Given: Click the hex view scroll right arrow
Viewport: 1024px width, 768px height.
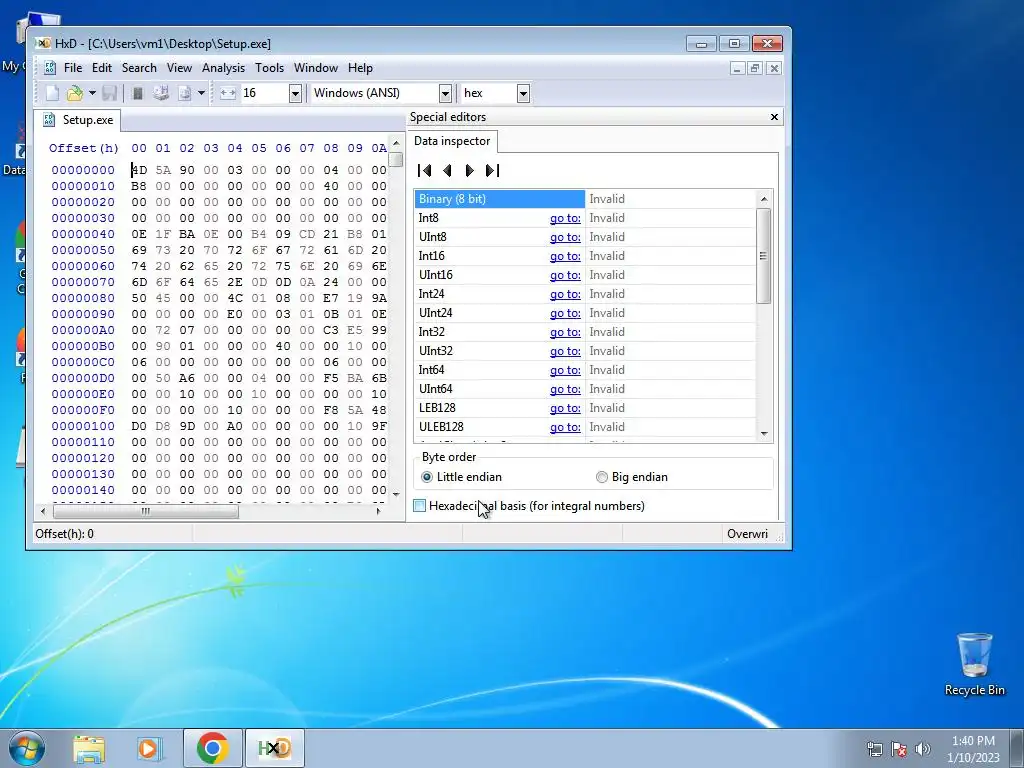Looking at the screenshot, I should [378, 511].
